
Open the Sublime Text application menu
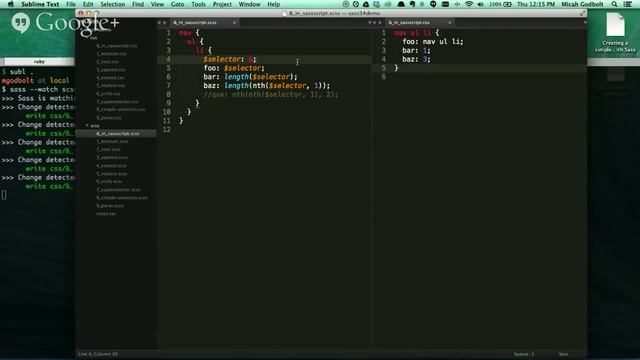(x=40, y=4)
